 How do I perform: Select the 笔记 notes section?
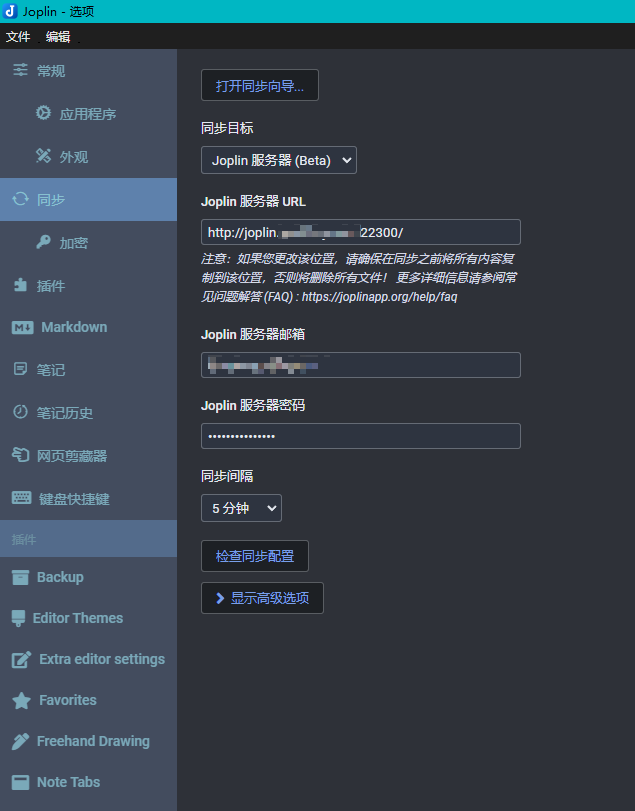click(88, 370)
